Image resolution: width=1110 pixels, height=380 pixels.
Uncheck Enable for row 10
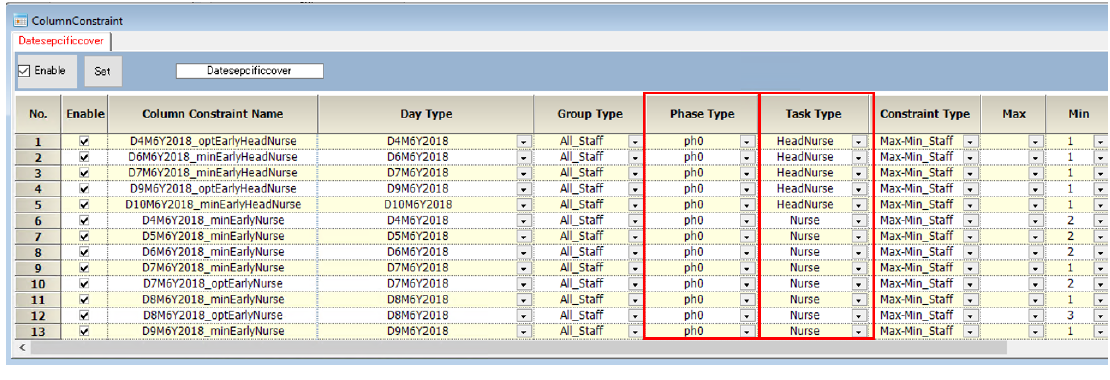85,283
